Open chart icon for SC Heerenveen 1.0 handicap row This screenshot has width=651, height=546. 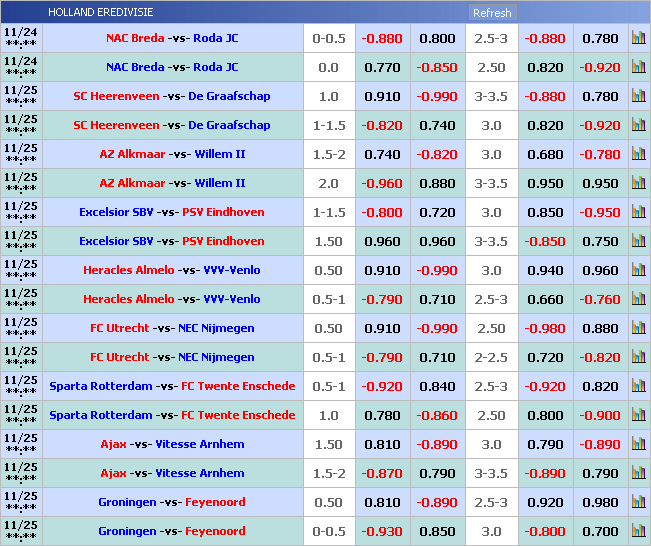(x=638, y=97)
